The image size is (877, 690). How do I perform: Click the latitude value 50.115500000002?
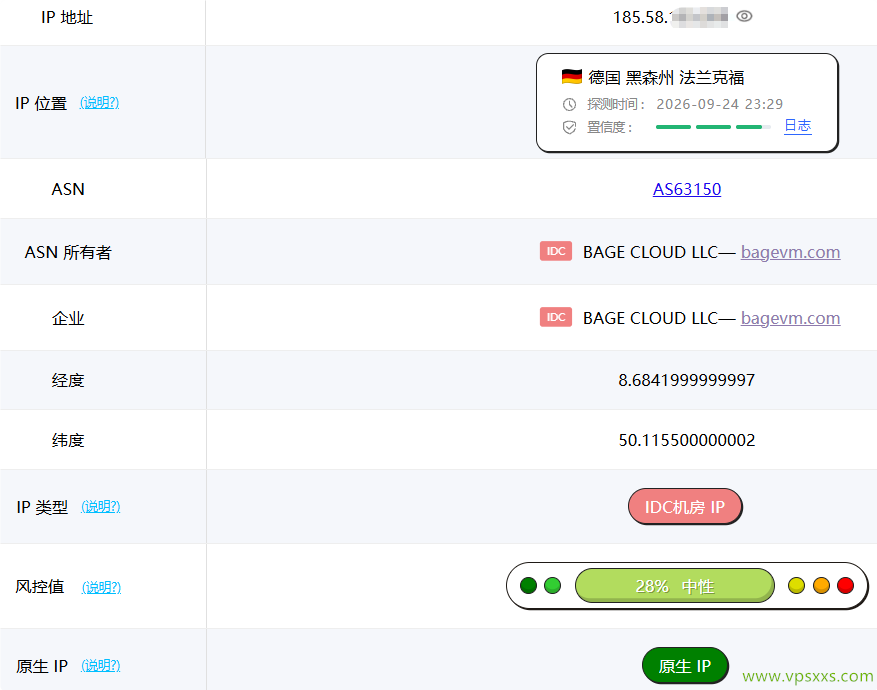pyautogui.click(x=687, y=440)
